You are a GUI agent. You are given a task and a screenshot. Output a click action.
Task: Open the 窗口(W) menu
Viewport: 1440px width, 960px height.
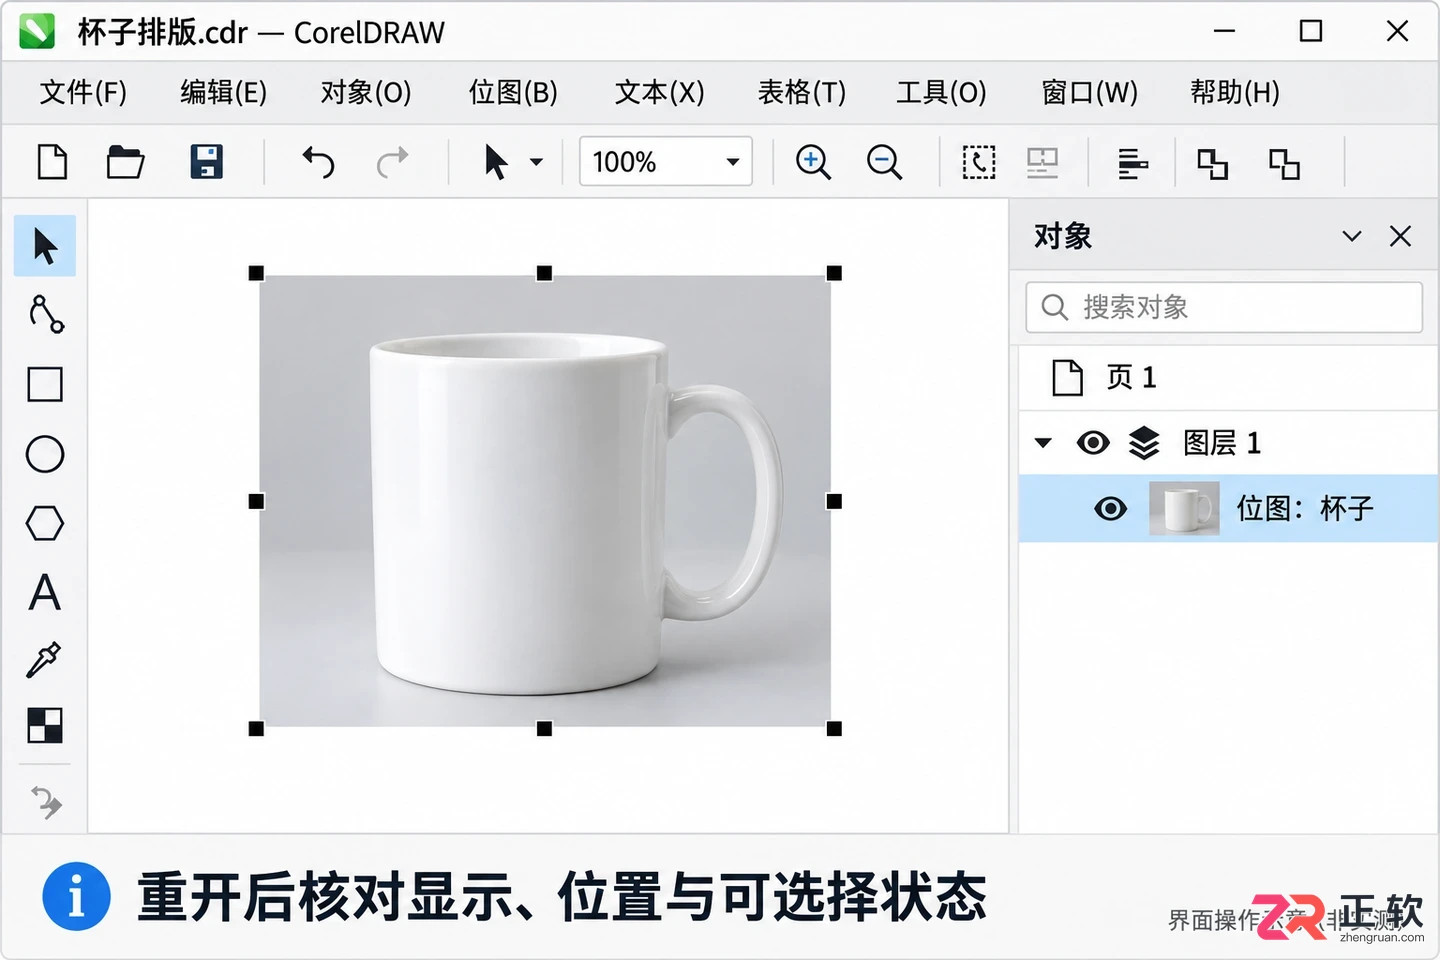1090,92
